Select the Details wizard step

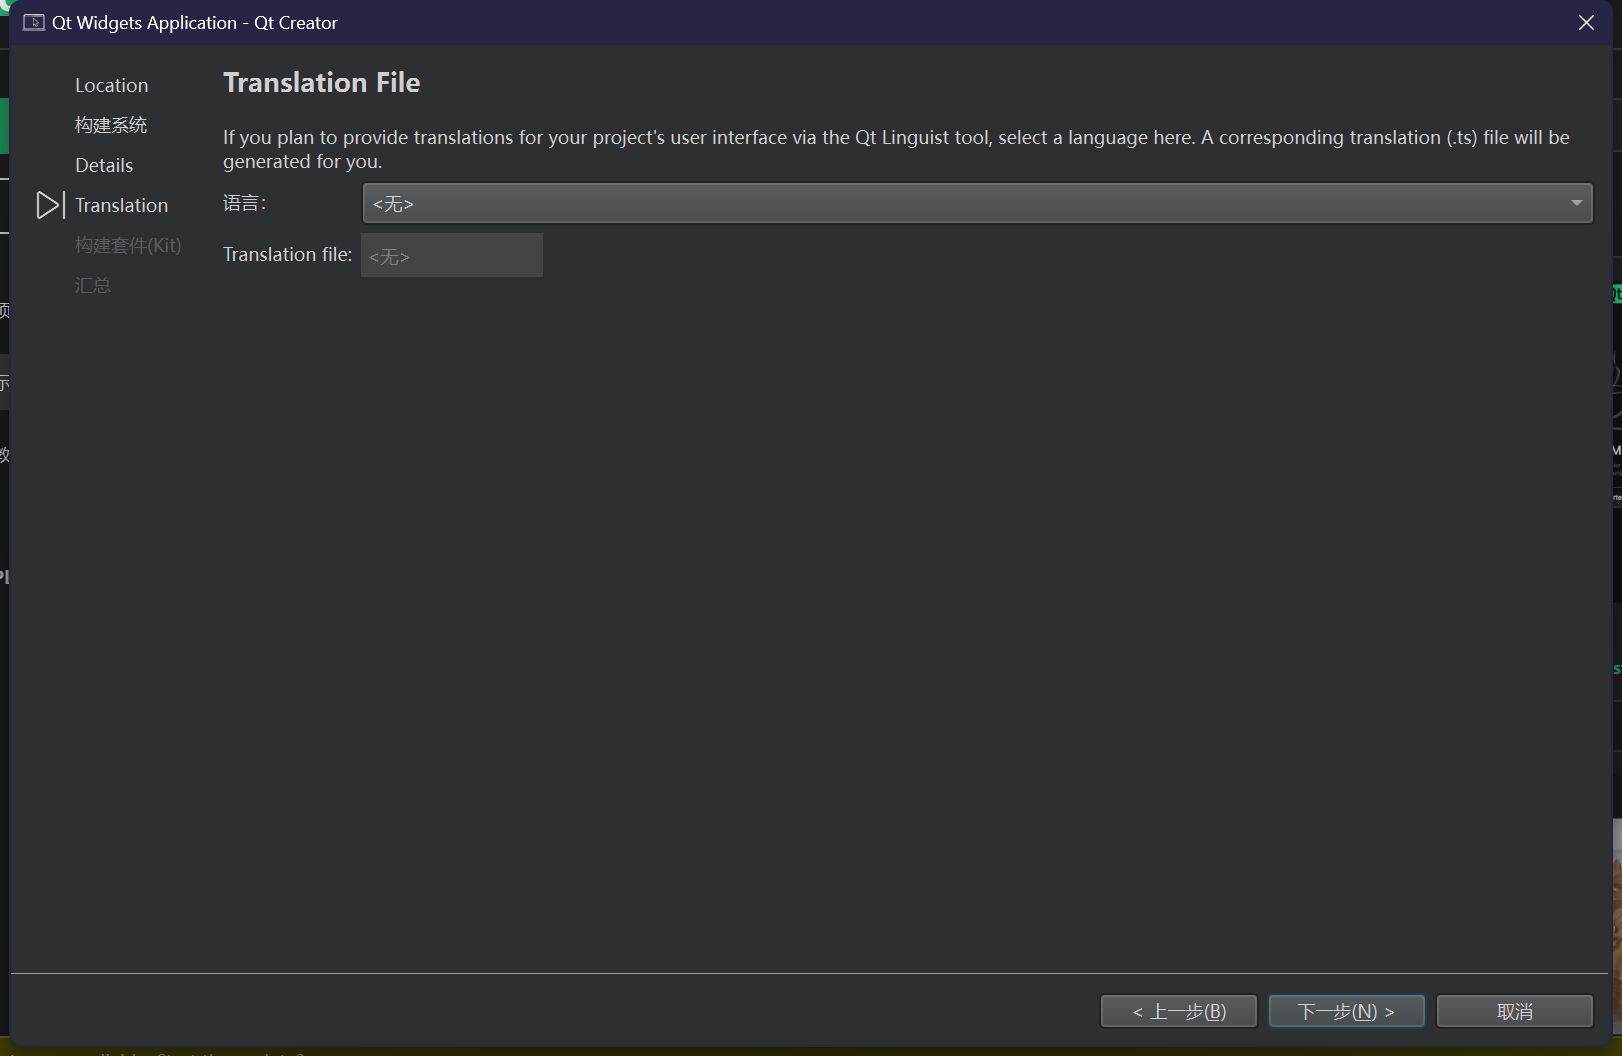tap(104, 165)
